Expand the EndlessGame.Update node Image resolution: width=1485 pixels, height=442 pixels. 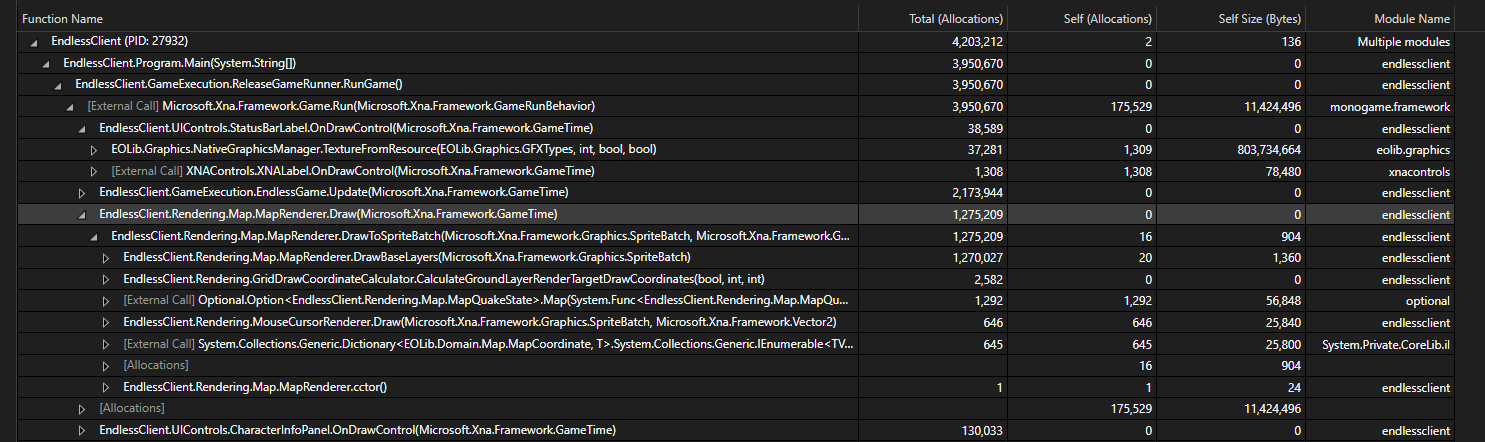pos(82,192)
